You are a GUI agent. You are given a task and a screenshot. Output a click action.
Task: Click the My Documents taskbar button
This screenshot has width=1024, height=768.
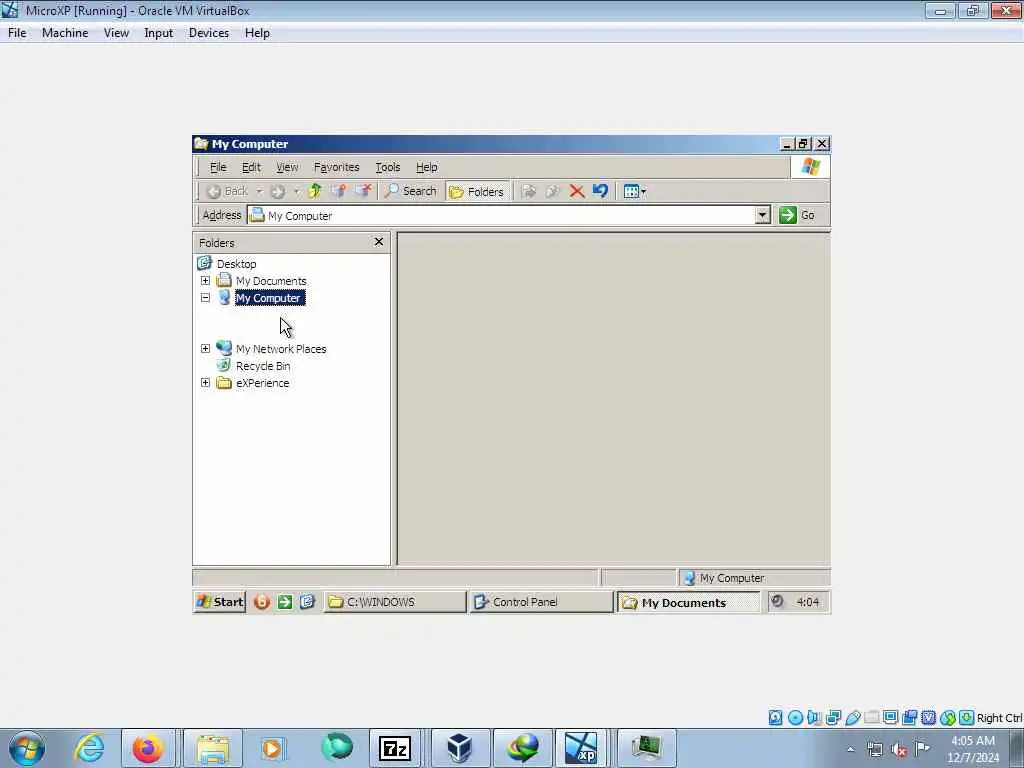pos(688,602)
